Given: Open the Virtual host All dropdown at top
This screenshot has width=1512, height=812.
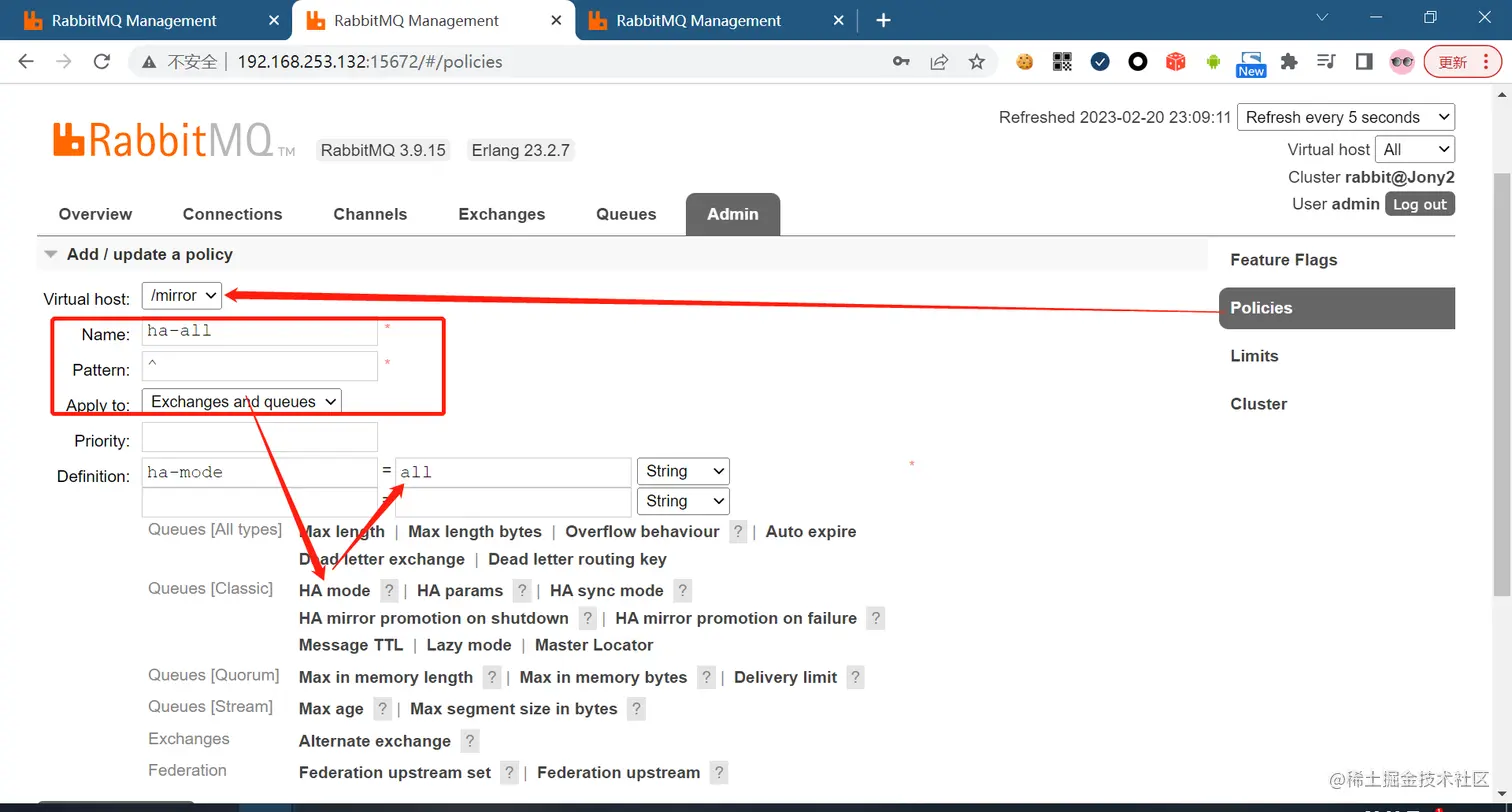Looking at the screenshot, I should coord(1415,149).
